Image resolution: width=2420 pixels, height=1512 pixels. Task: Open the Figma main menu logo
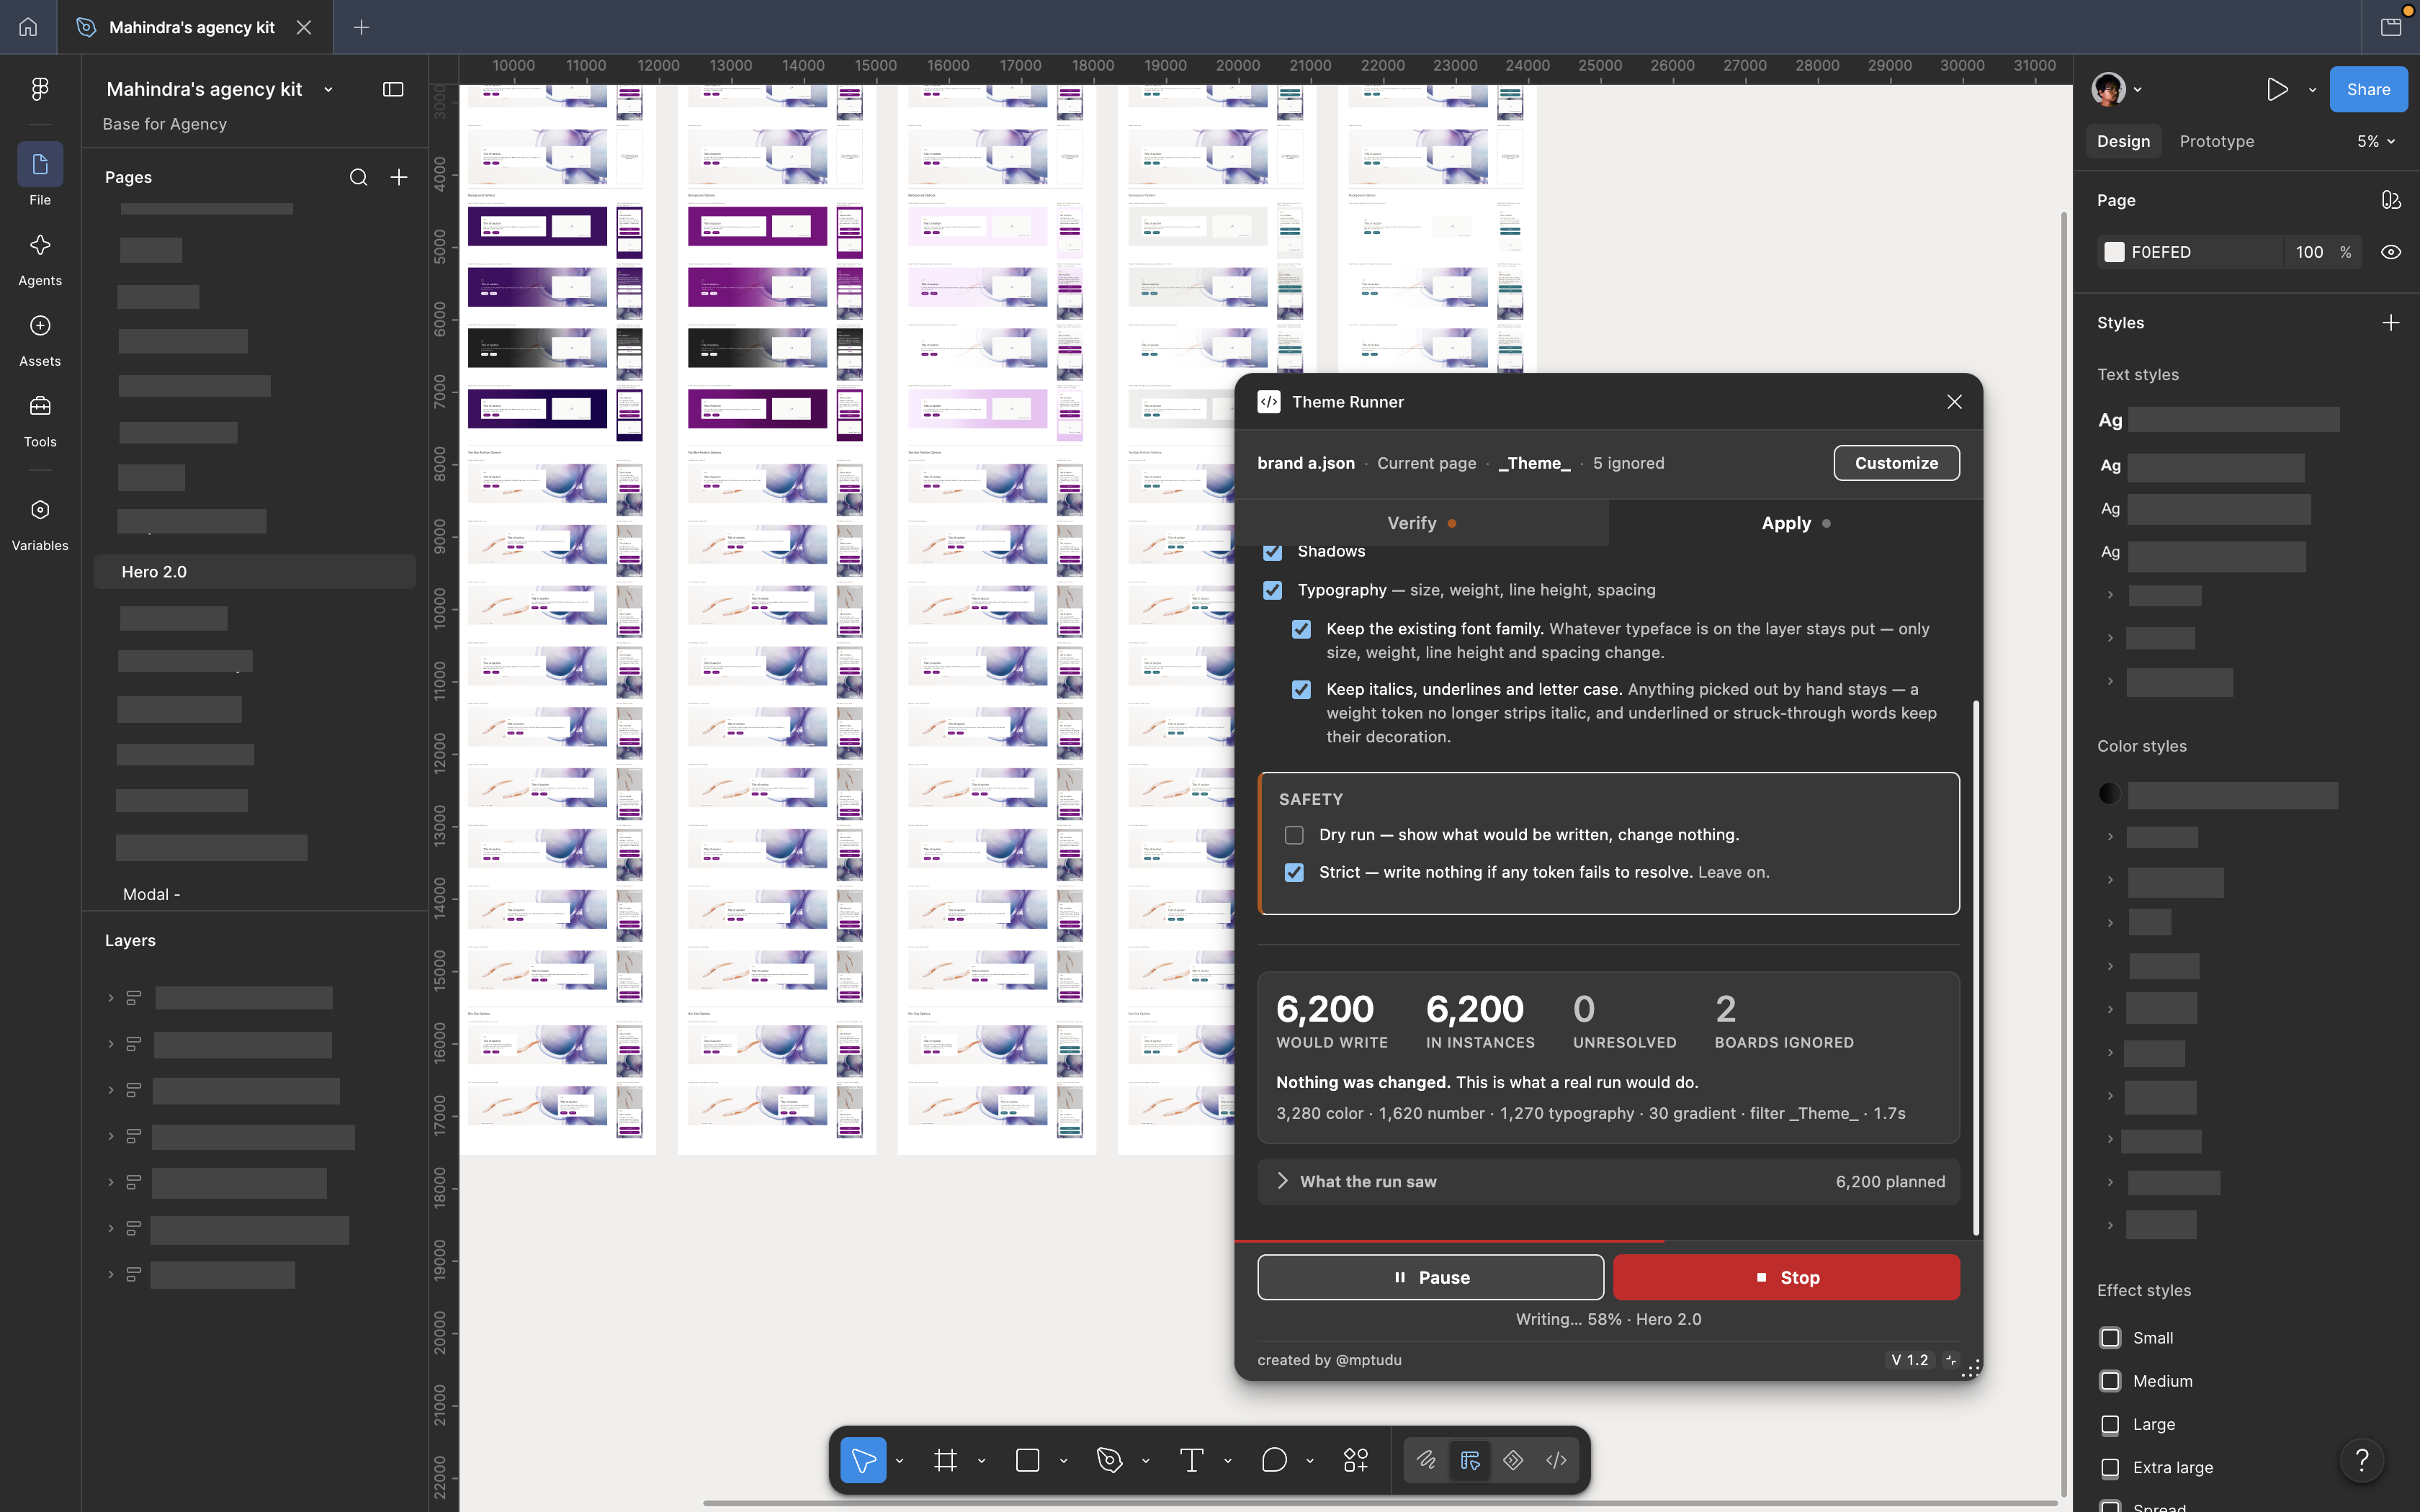[x=40, y=89]
